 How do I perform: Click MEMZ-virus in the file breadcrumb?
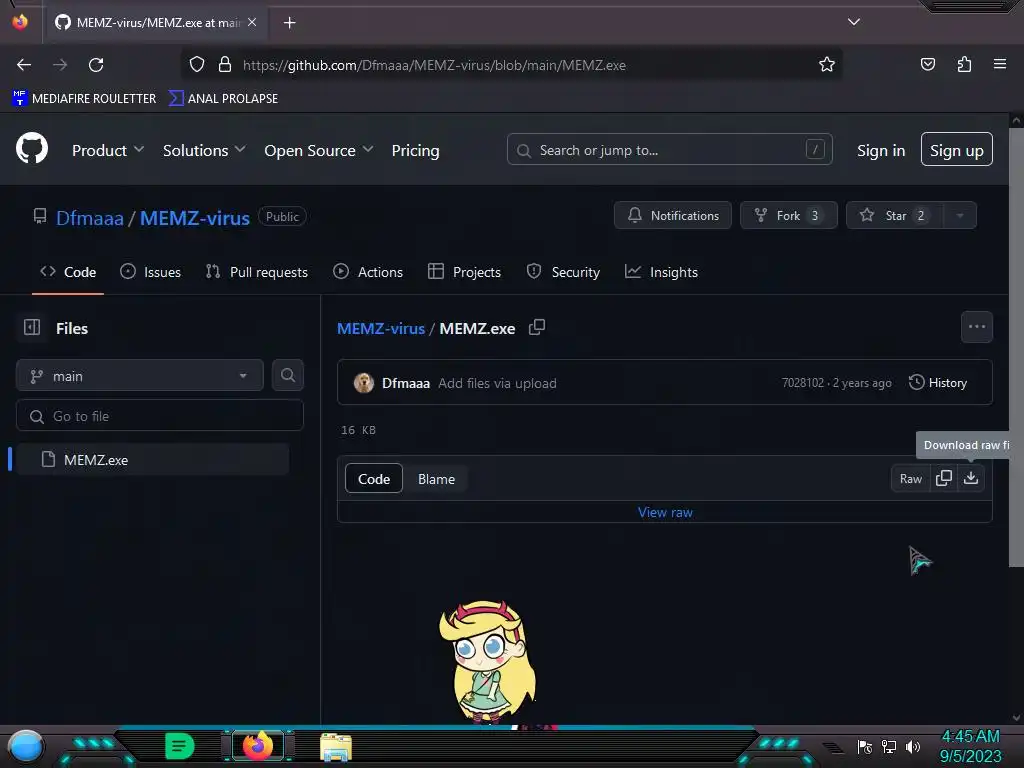(x=381, y=328)
